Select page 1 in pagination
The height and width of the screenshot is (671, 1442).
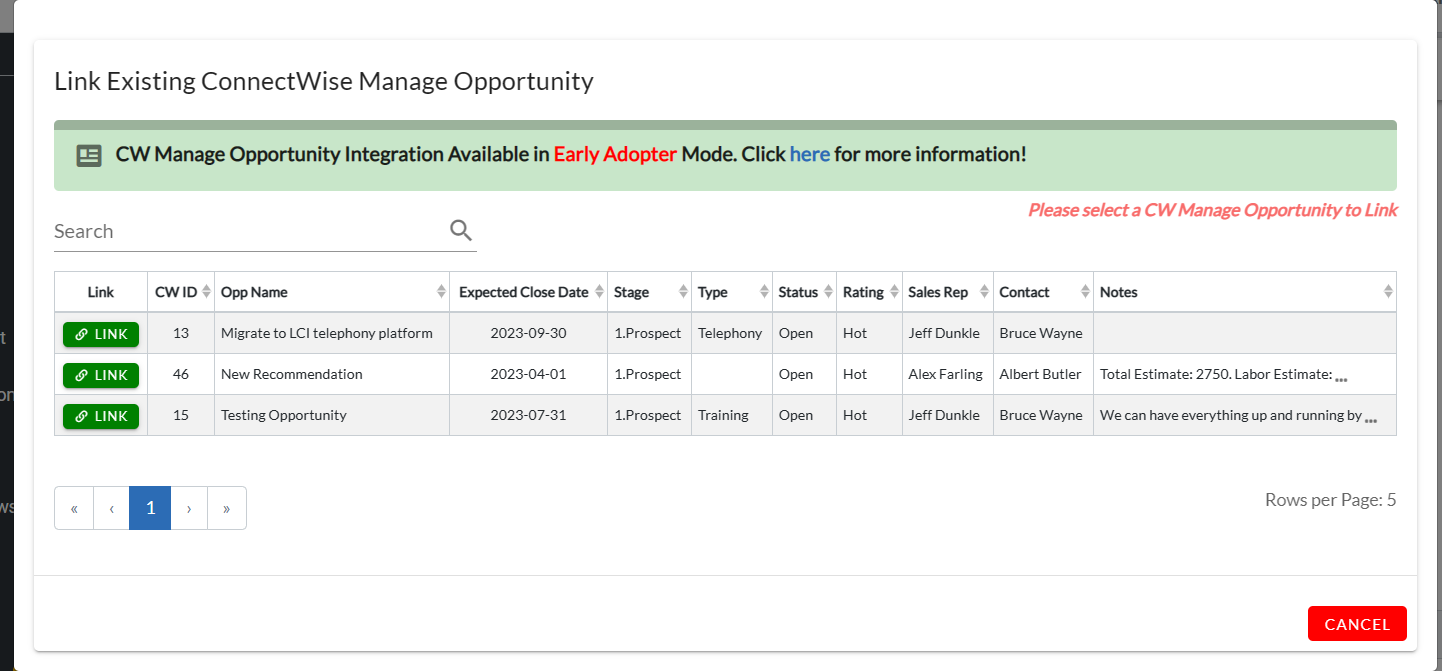[150, 508]
